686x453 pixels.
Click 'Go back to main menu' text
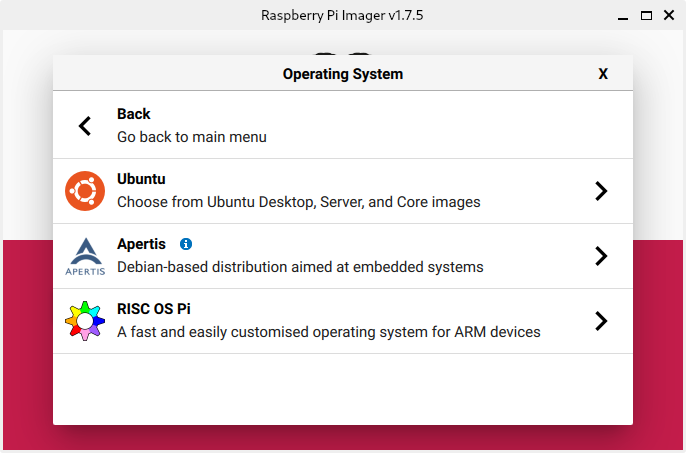click(192, 137)
